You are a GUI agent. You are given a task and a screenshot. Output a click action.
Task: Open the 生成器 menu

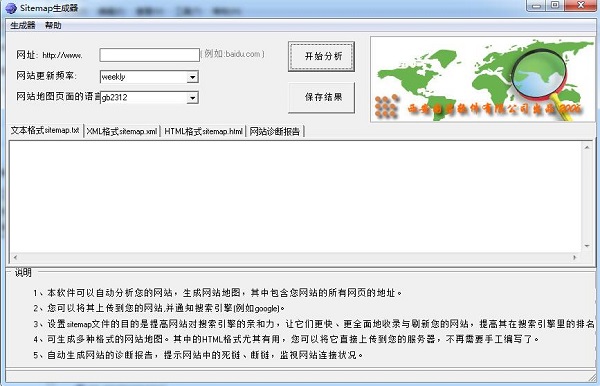point(23,25)
